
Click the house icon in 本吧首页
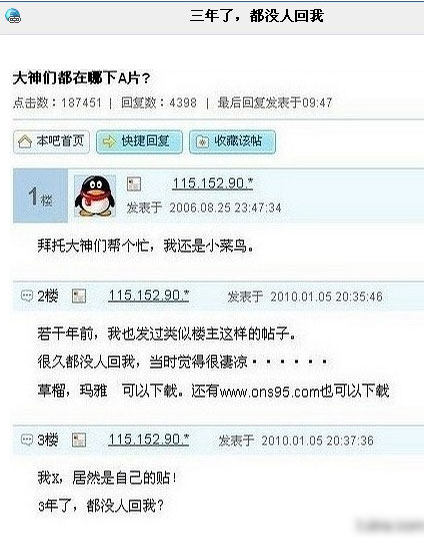(25, 142)
